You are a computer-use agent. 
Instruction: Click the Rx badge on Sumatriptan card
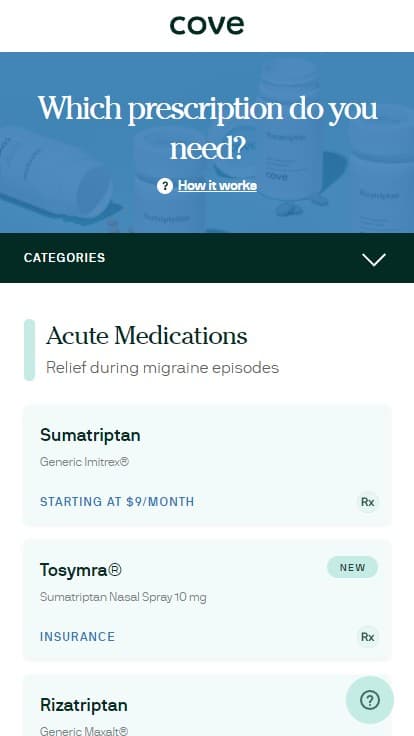(x=368, y=502)
